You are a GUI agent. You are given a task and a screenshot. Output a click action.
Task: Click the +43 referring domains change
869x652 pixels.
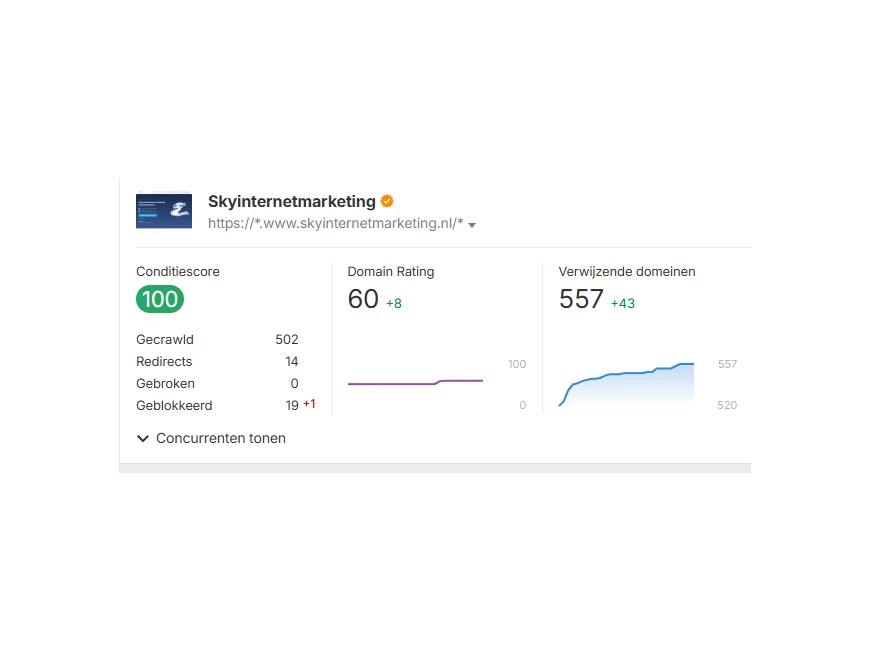point(623,303)
